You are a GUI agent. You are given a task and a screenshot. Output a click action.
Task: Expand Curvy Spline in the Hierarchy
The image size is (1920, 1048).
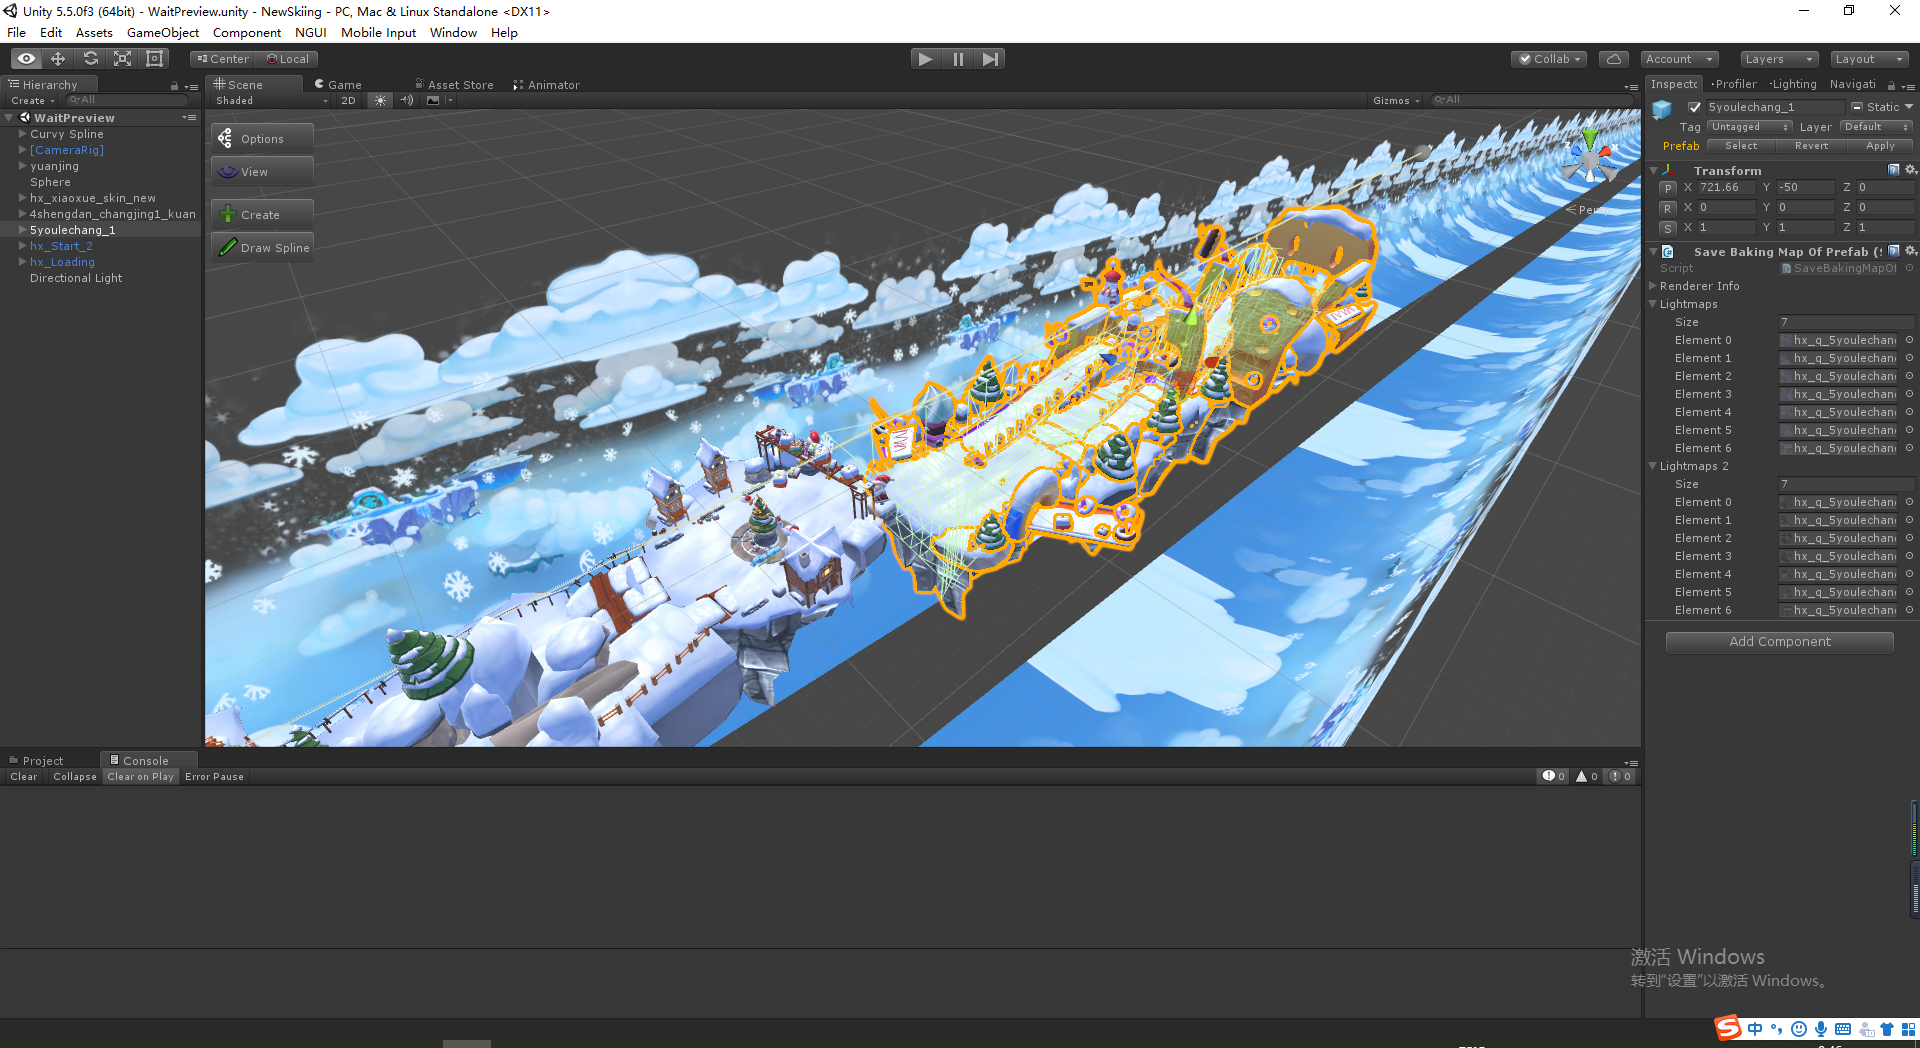coord(22,134)
